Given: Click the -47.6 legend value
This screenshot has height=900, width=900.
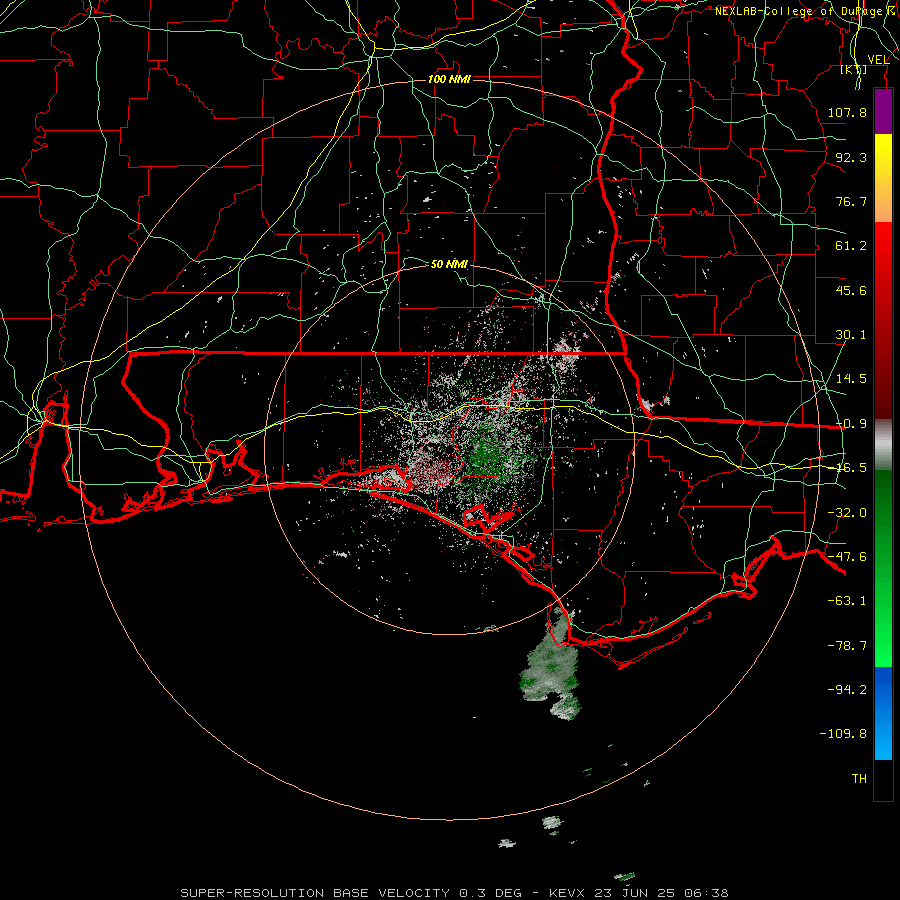Looking at the screenshot, I should click(847, 557).
